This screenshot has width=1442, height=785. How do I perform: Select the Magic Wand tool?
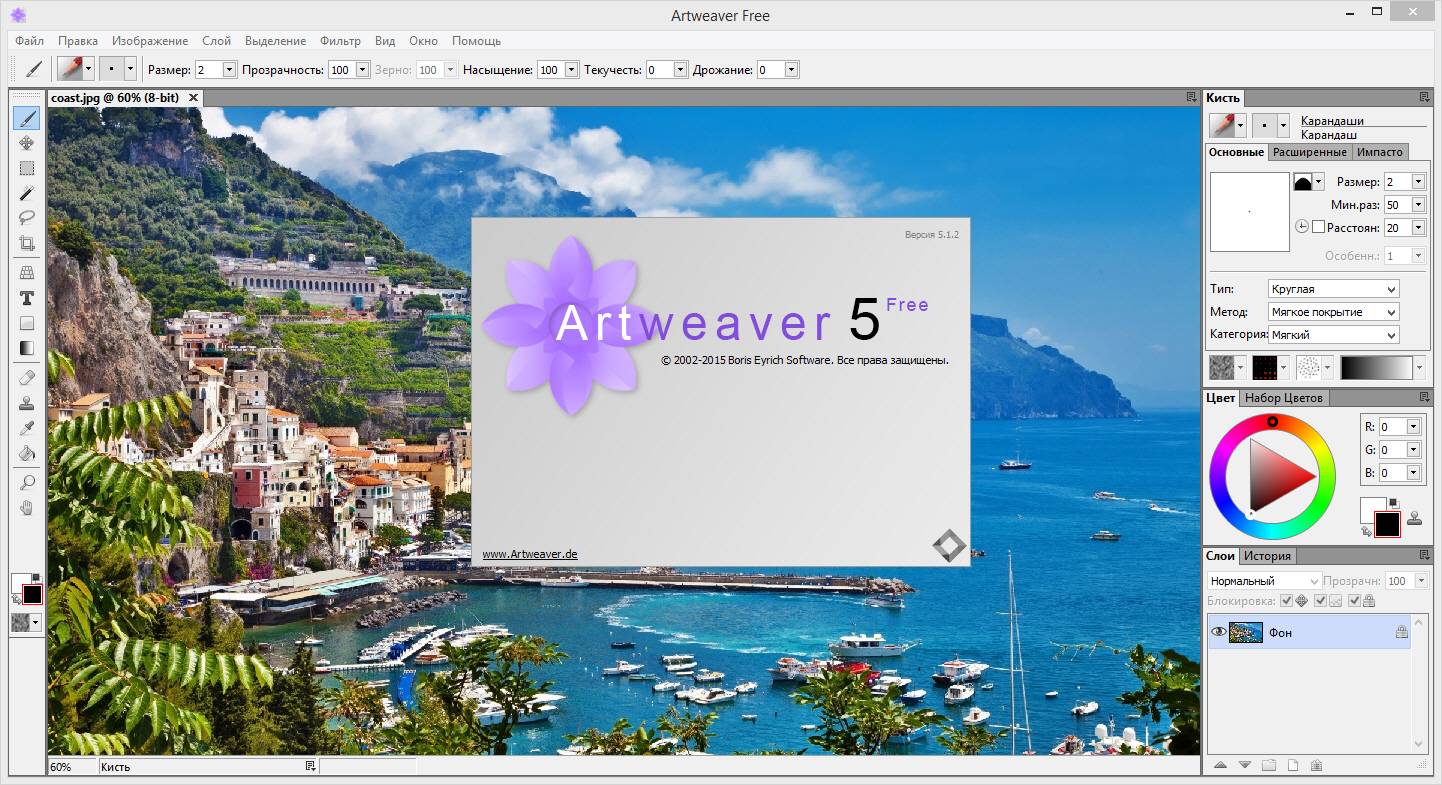[27, 192]
